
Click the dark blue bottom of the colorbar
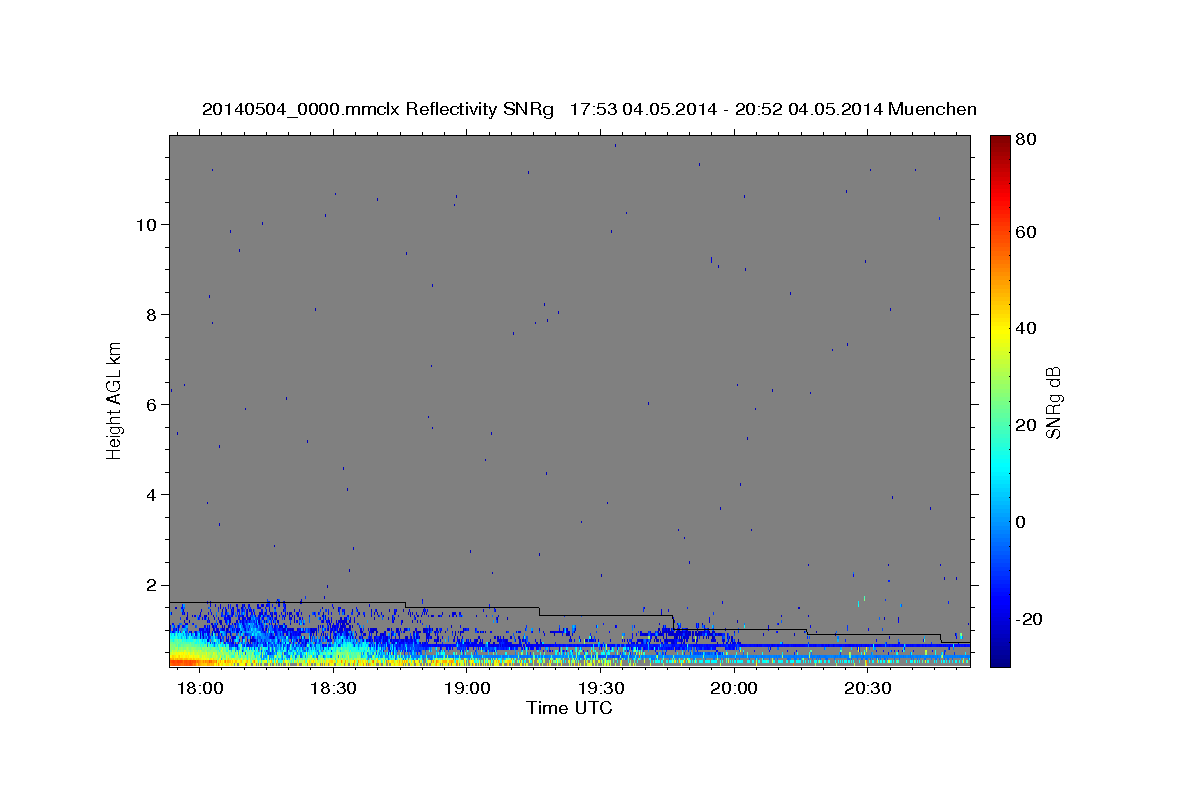click(x=999, y=658)
